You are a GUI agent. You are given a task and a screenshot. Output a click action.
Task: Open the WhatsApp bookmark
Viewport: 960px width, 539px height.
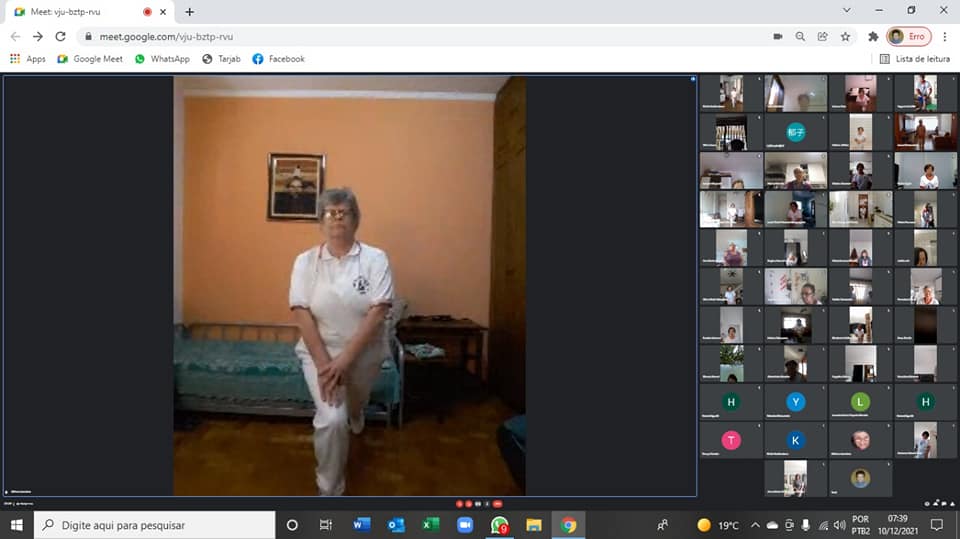coord(162,59)
